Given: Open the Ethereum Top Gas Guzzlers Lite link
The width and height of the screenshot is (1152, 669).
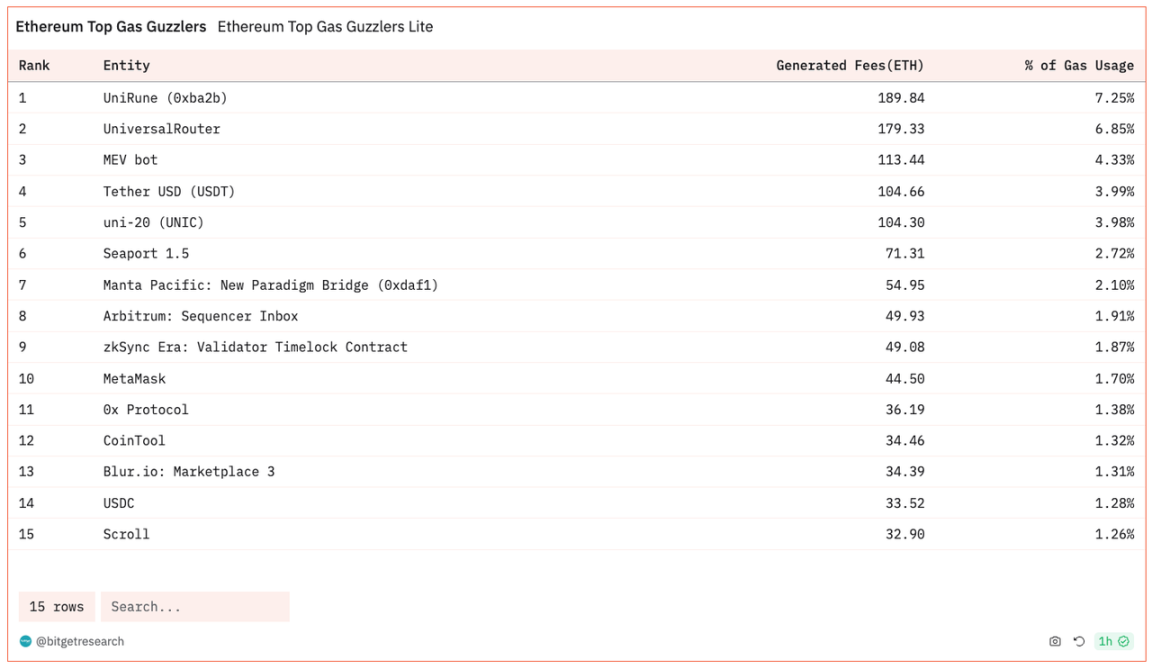Looking at the screenshot, I should pyautogui.click(x=325, y=27).
